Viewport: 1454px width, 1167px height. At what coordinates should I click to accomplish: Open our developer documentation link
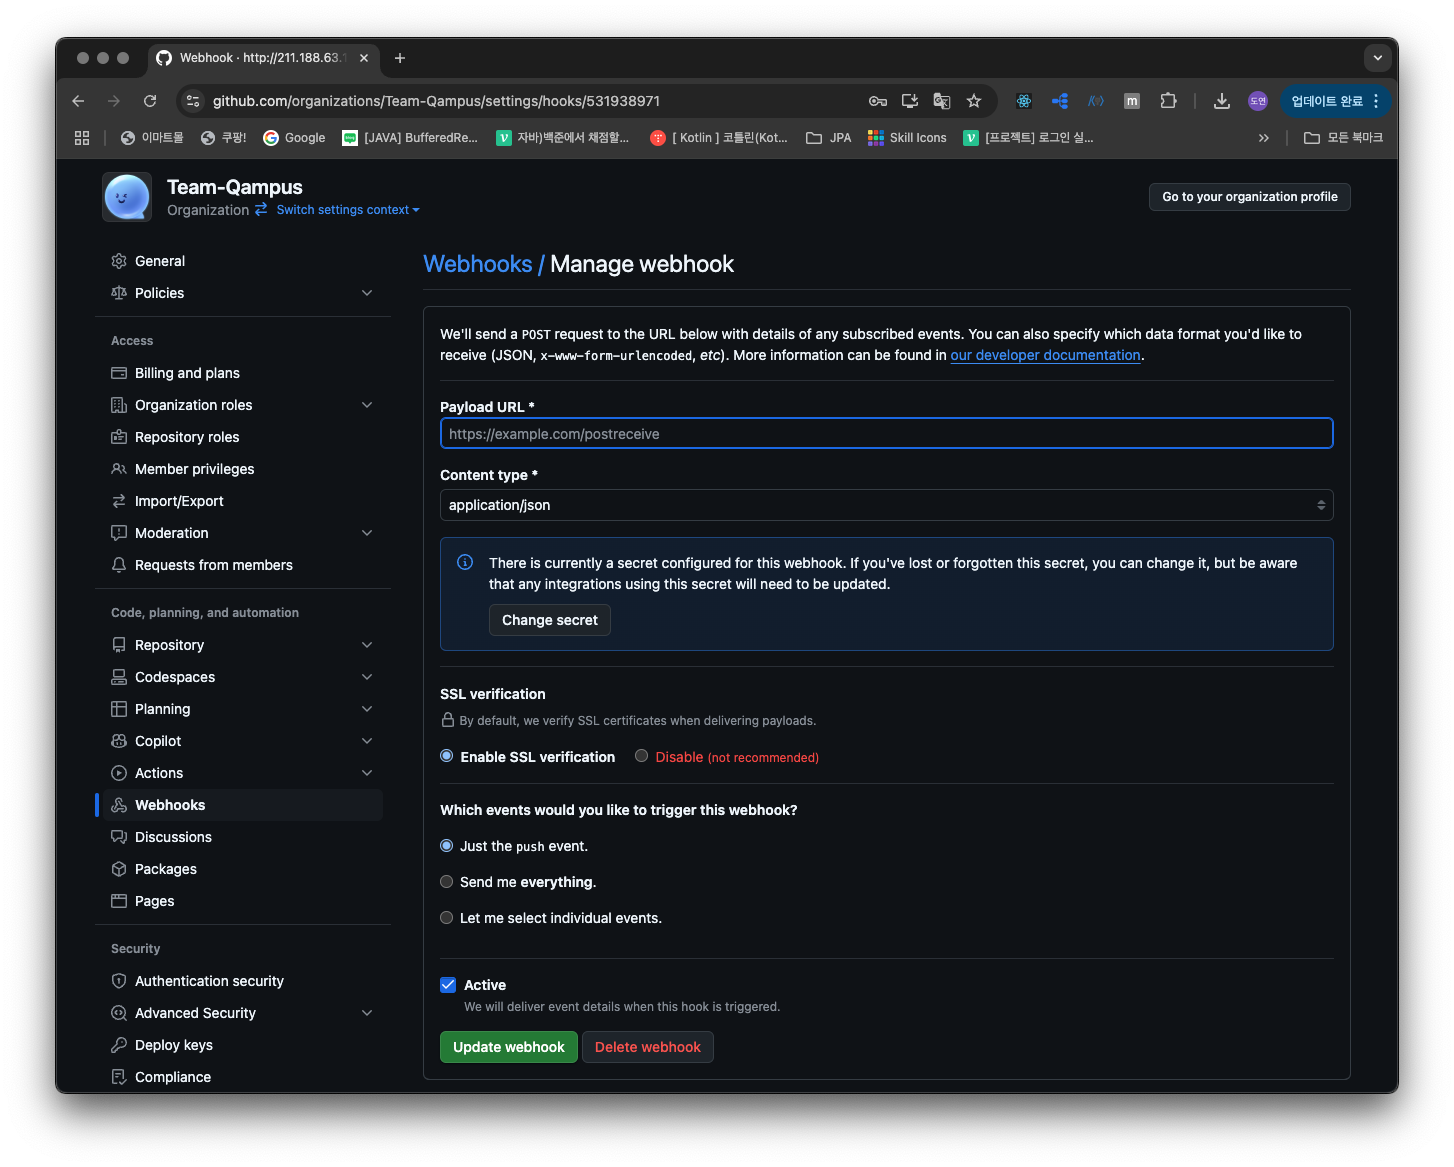1045,355
